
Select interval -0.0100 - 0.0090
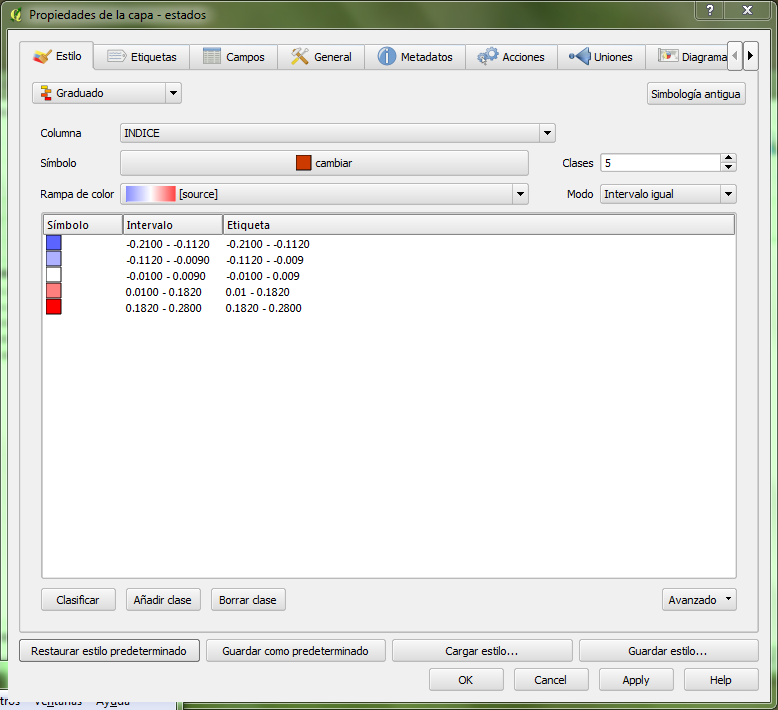coord(166,276)
